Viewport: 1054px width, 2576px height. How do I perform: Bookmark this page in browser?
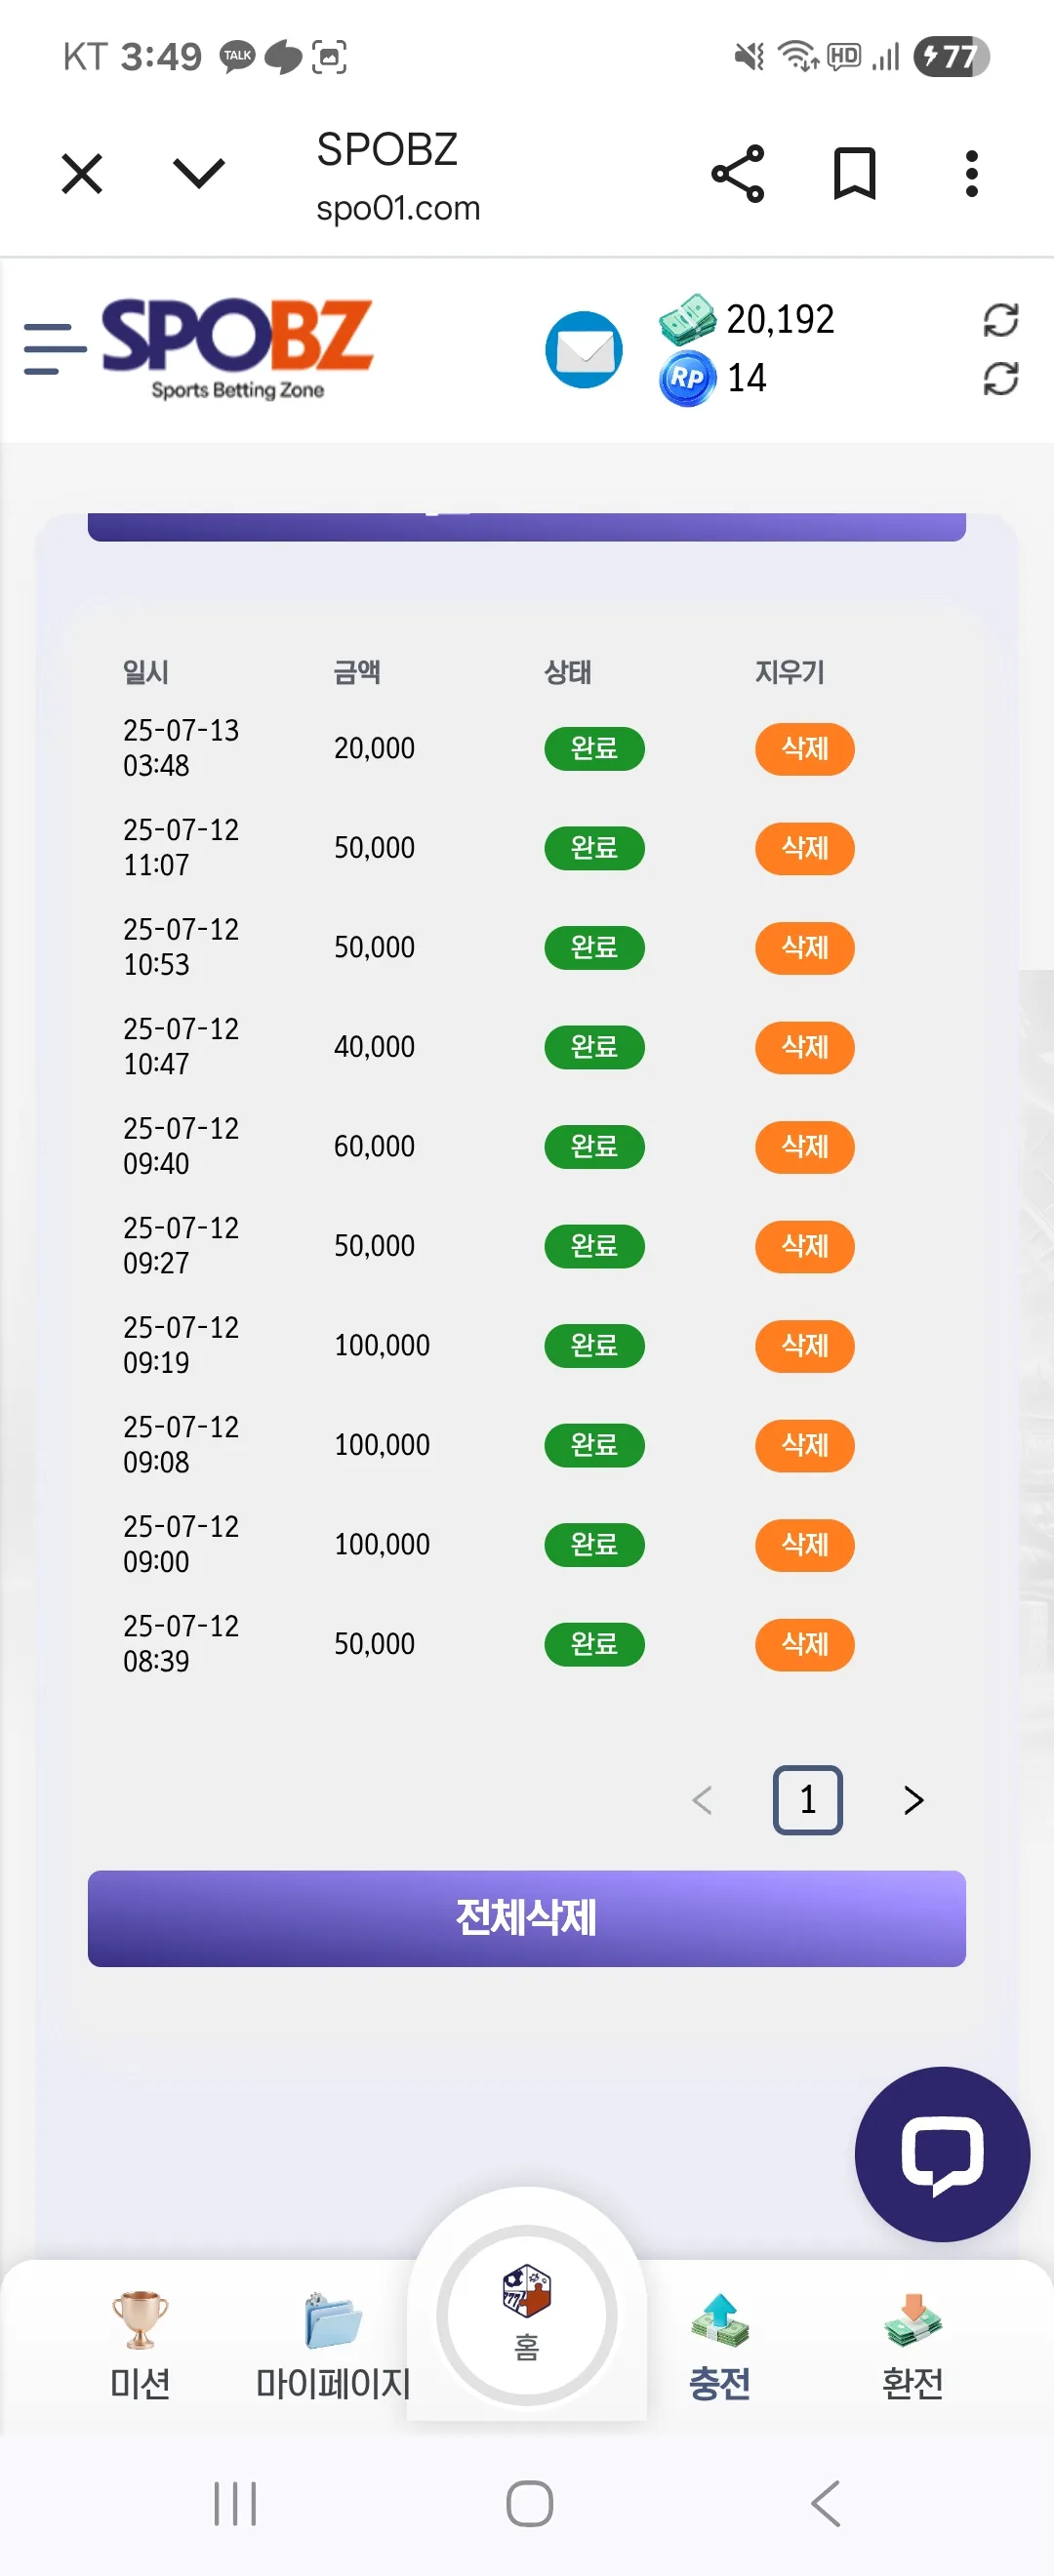coord(855,174)
